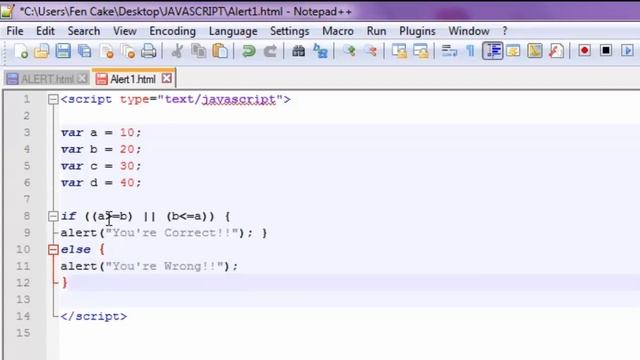Screen dimensions: 640x360
Task: Open the User Defined Language icon
Action: click(513, 51)
